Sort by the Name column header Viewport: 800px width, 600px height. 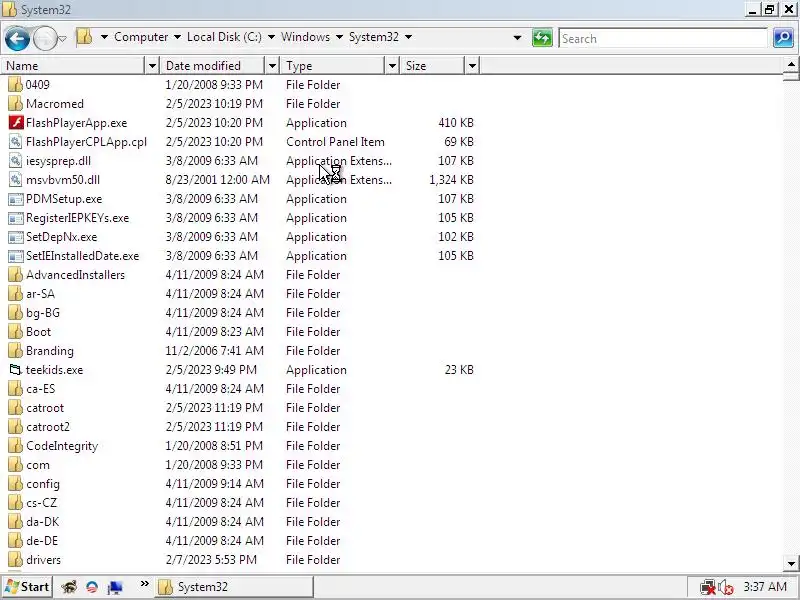[x=73, y=66]
